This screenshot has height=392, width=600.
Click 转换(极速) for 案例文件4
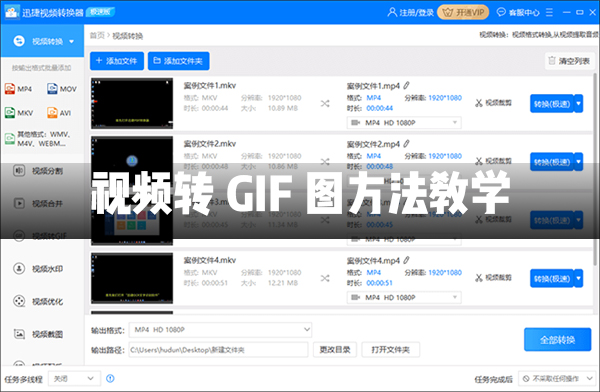(x=552, y=279)
